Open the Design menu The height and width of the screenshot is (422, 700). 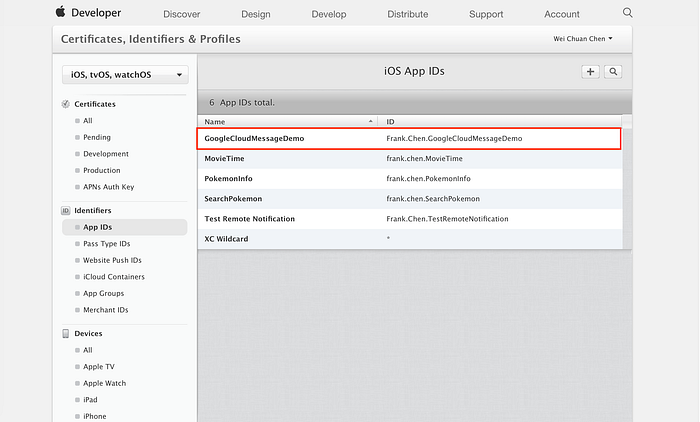coord(256,14)
